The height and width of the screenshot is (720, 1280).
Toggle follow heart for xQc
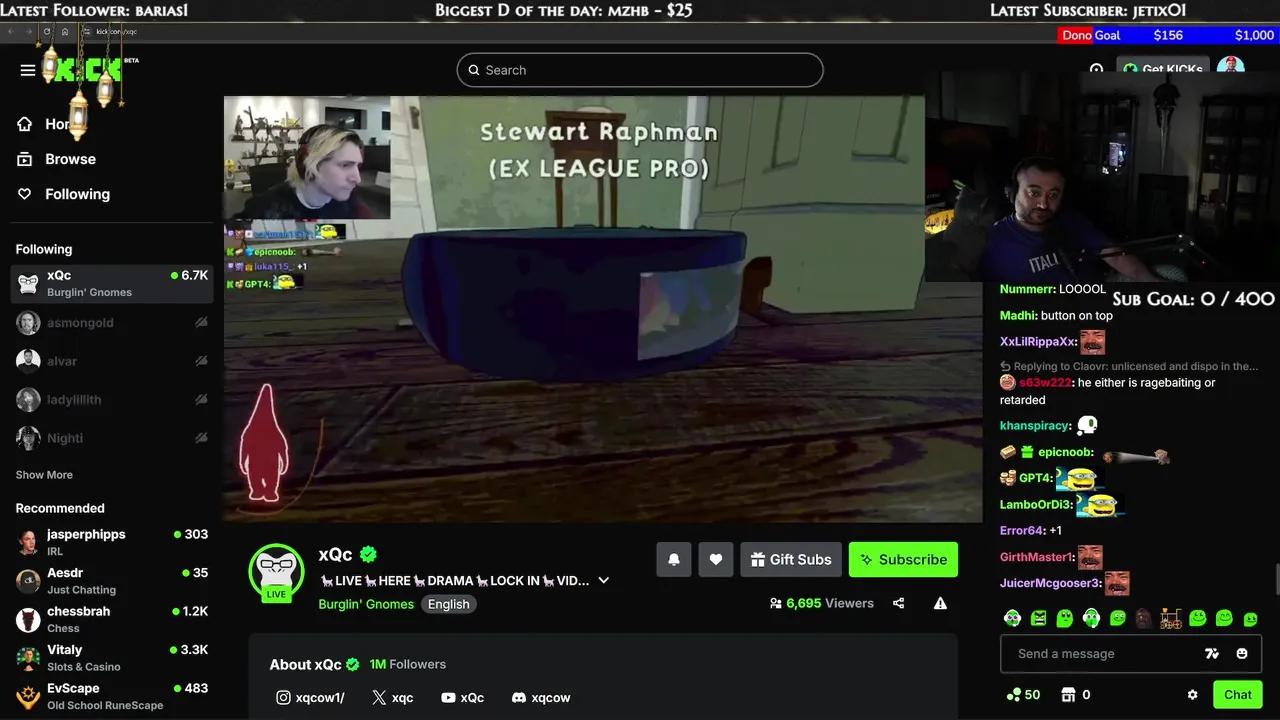click(715, 560)
